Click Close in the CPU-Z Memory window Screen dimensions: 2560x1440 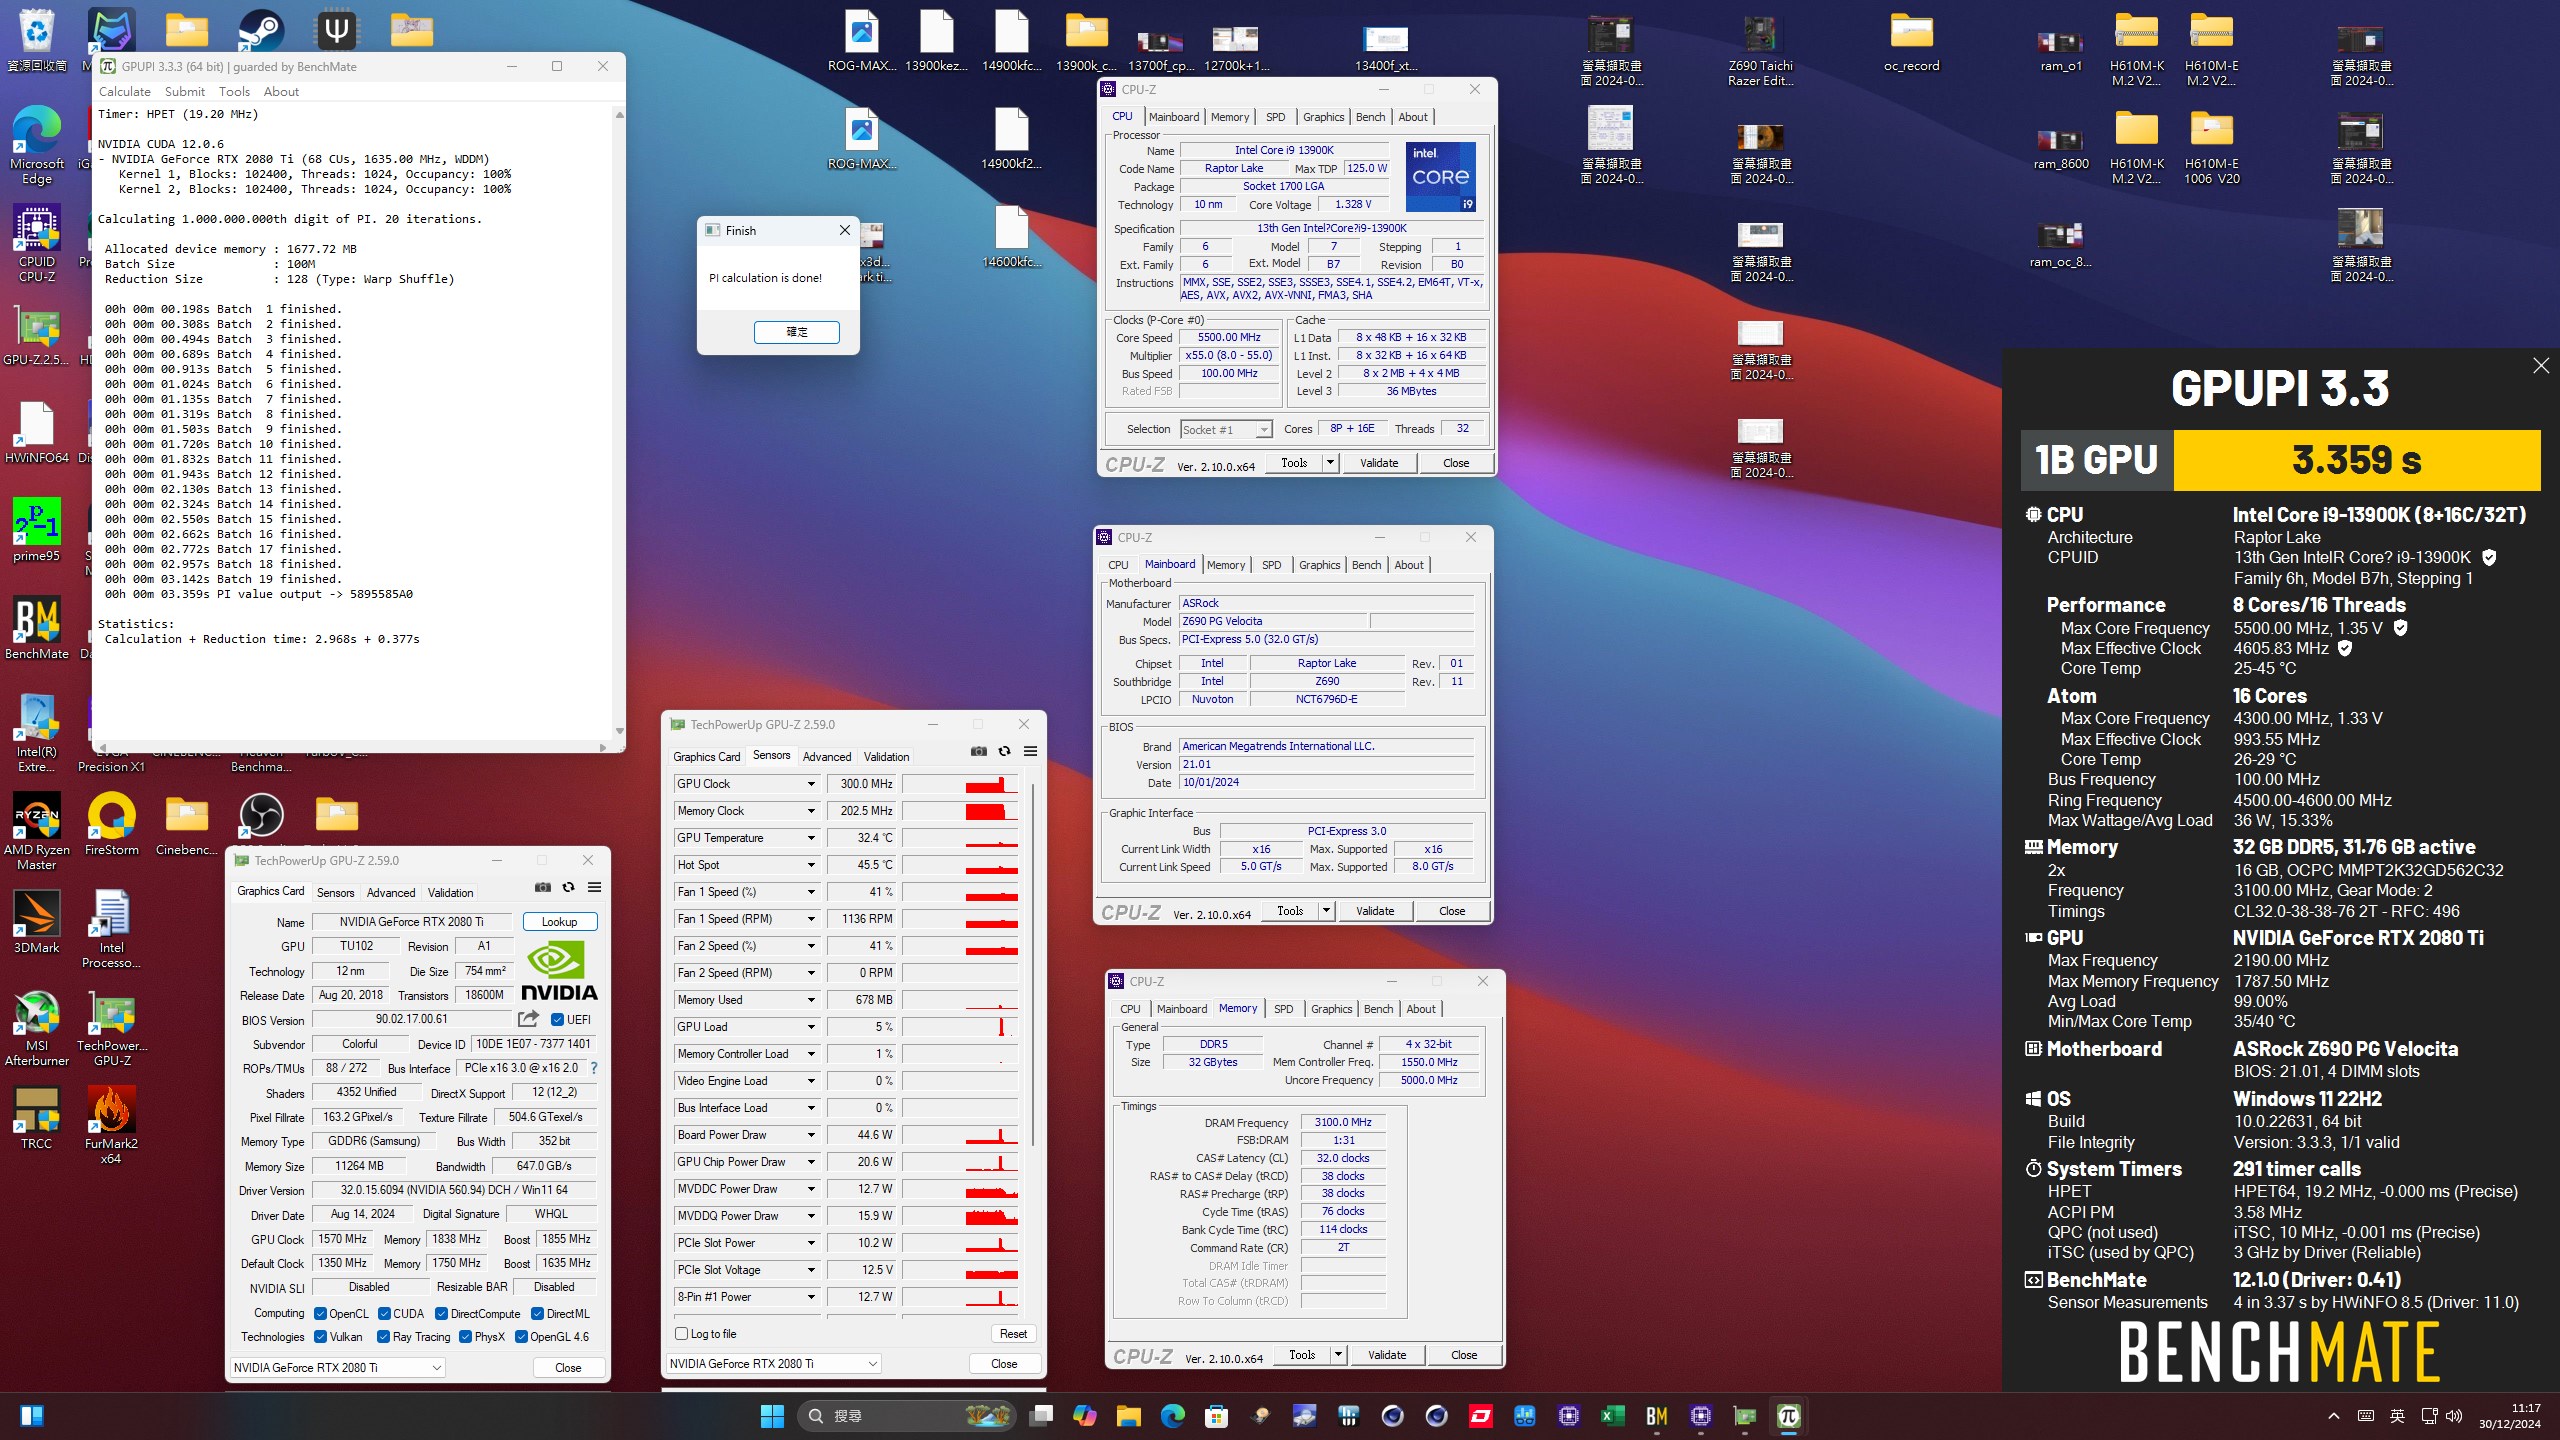(1463, 1355)
